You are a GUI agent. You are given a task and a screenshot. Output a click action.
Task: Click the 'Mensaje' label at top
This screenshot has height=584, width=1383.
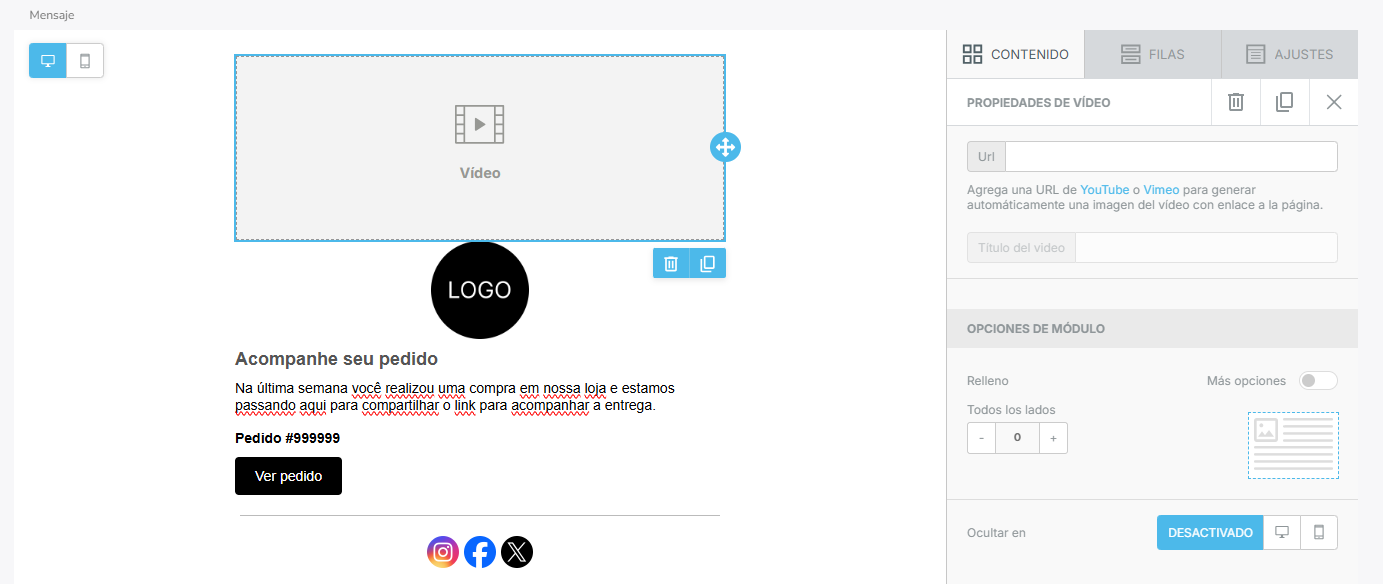click(x=52, y=15)
